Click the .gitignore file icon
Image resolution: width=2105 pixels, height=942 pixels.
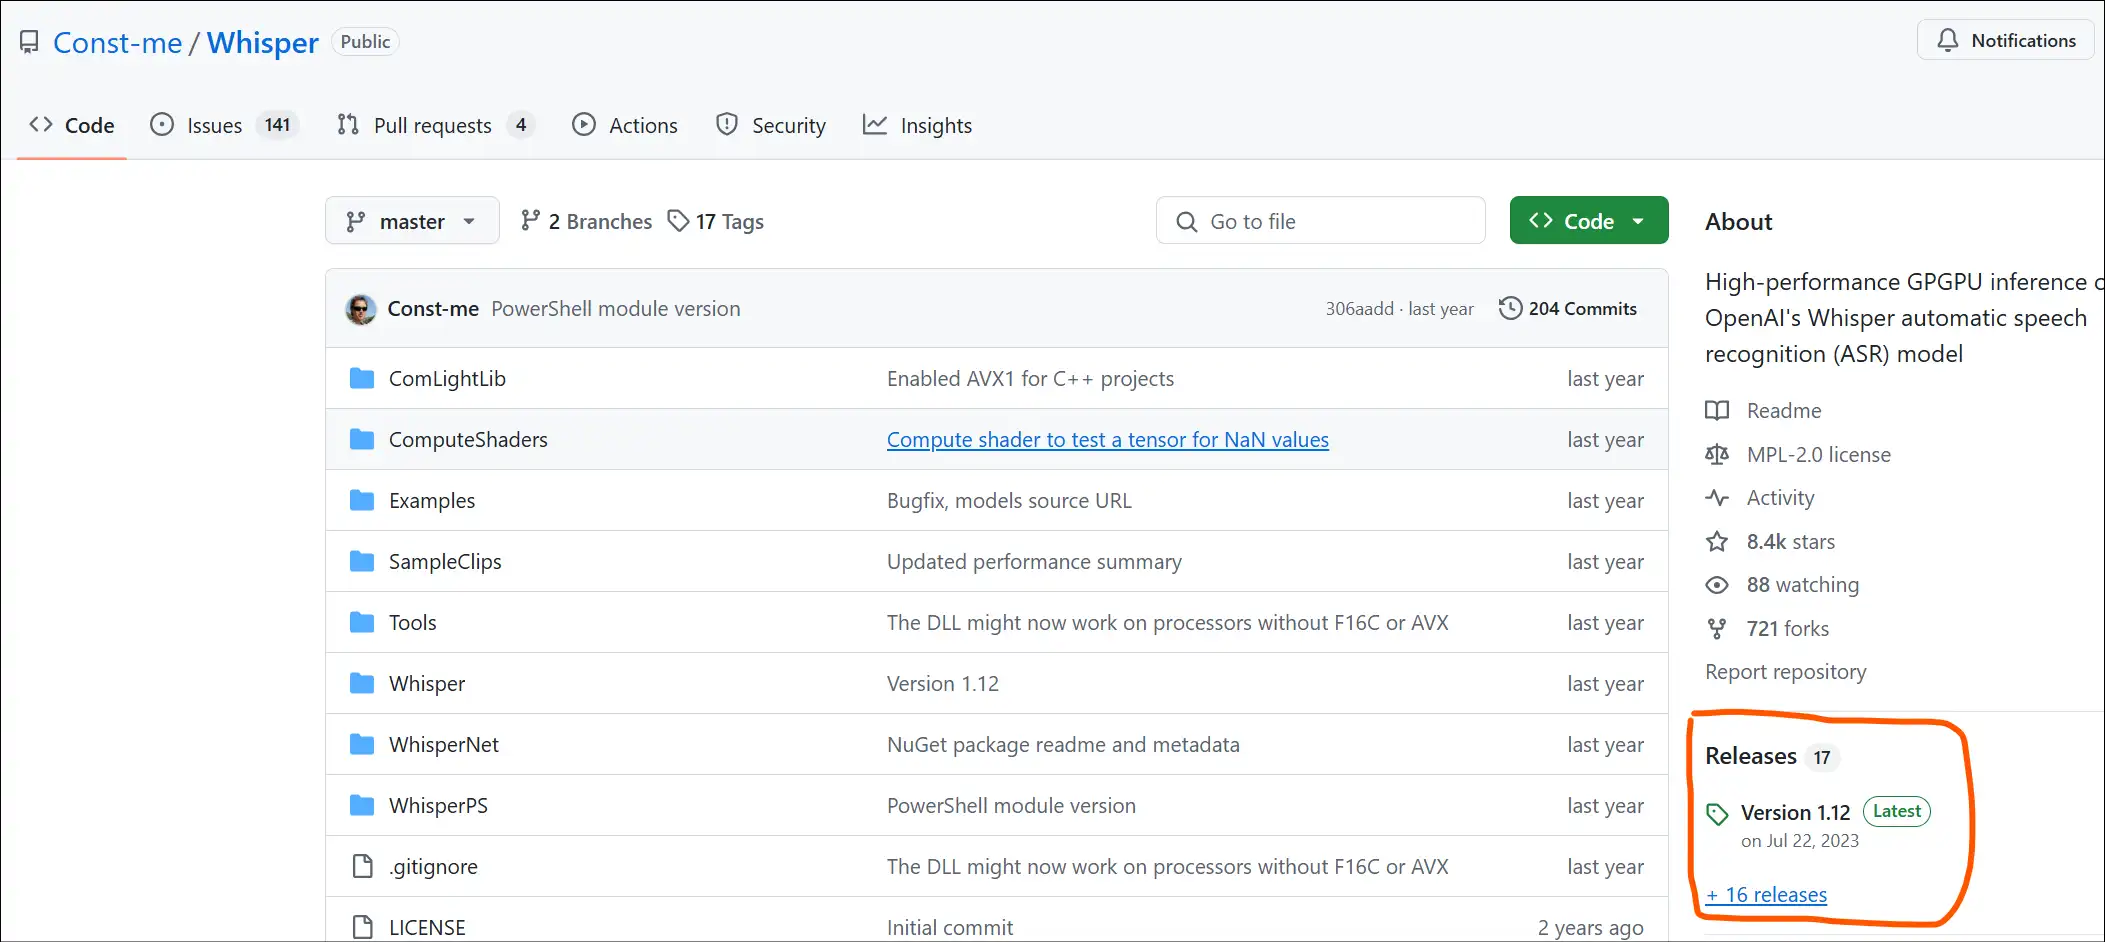point(363,866)
